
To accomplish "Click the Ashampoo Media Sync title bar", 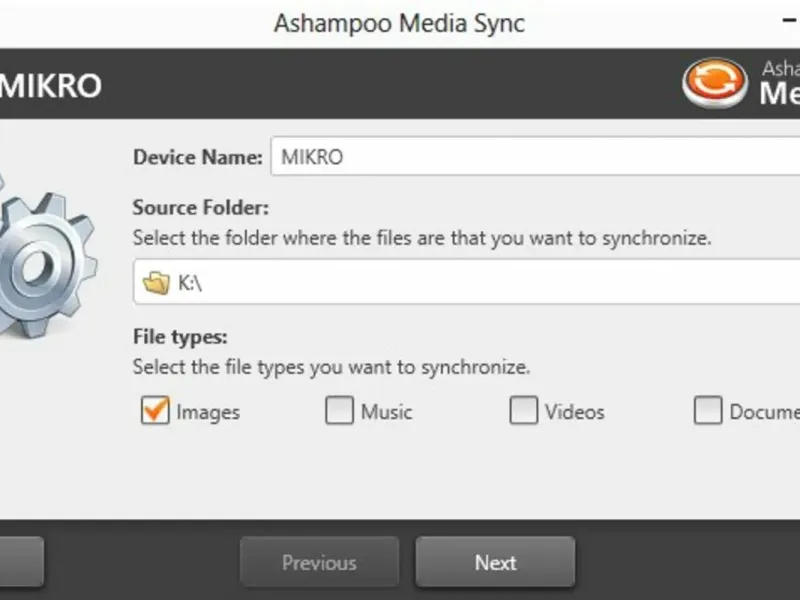I will [x=400, y=23].
